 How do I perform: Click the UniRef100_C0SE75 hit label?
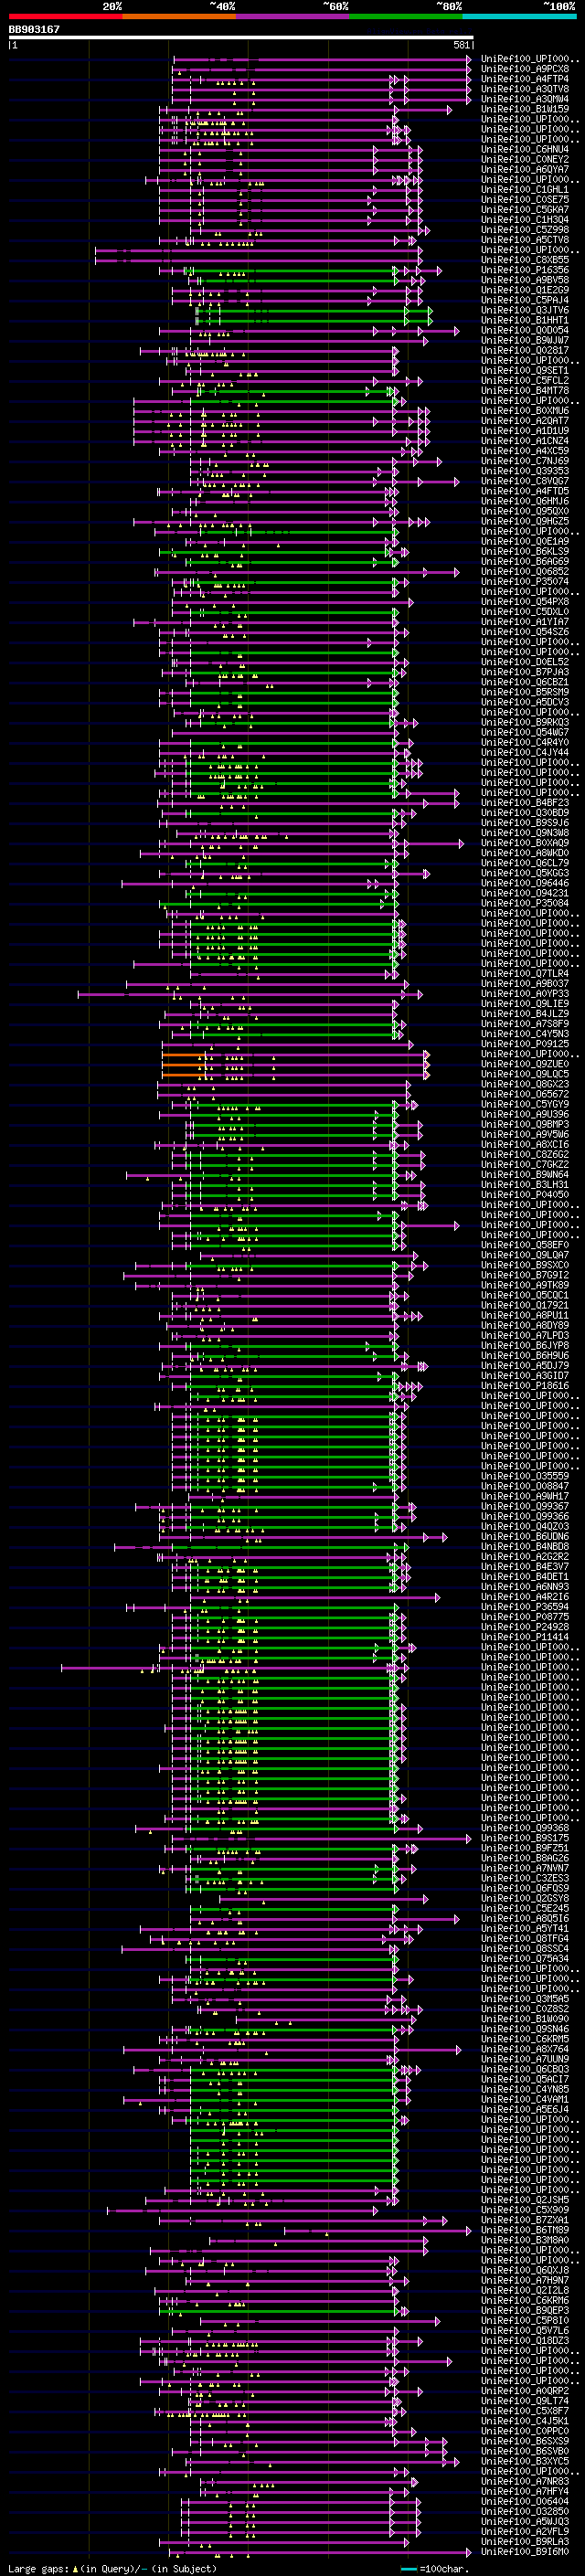[525, 199]
